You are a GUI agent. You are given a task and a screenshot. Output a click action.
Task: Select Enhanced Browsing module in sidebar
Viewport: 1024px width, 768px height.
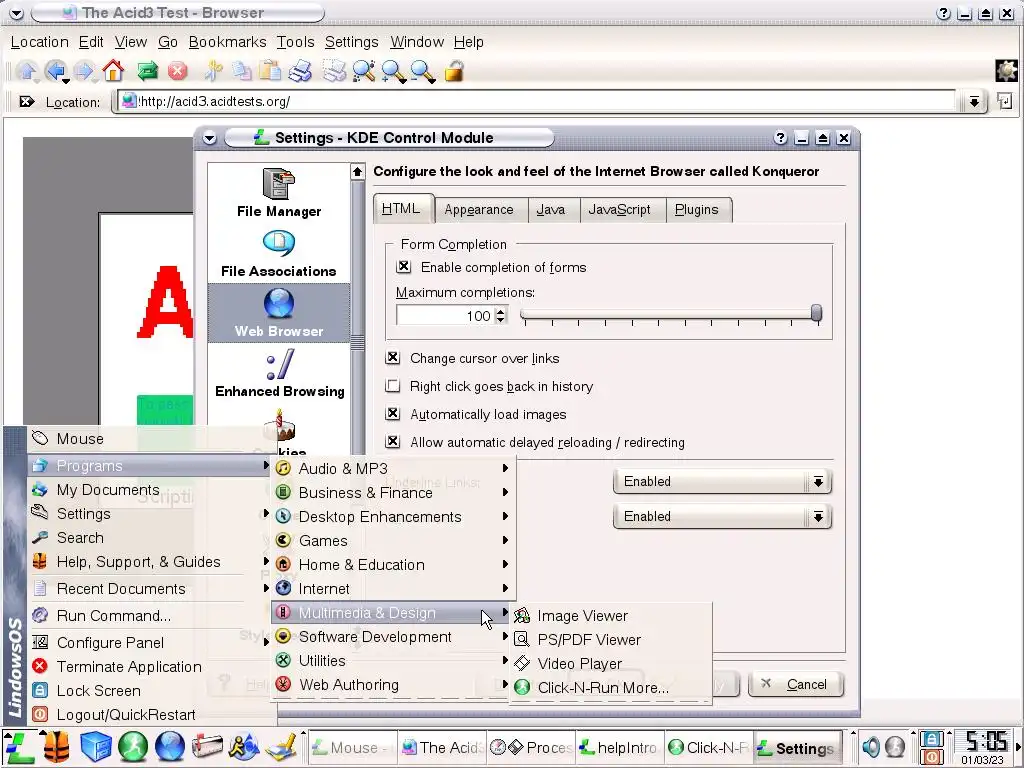click(x=279, y=374)
